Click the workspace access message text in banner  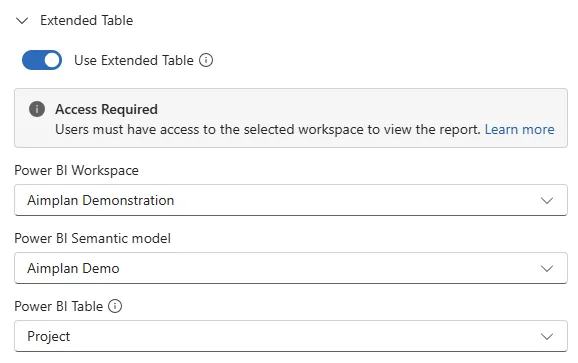(268, 129)
